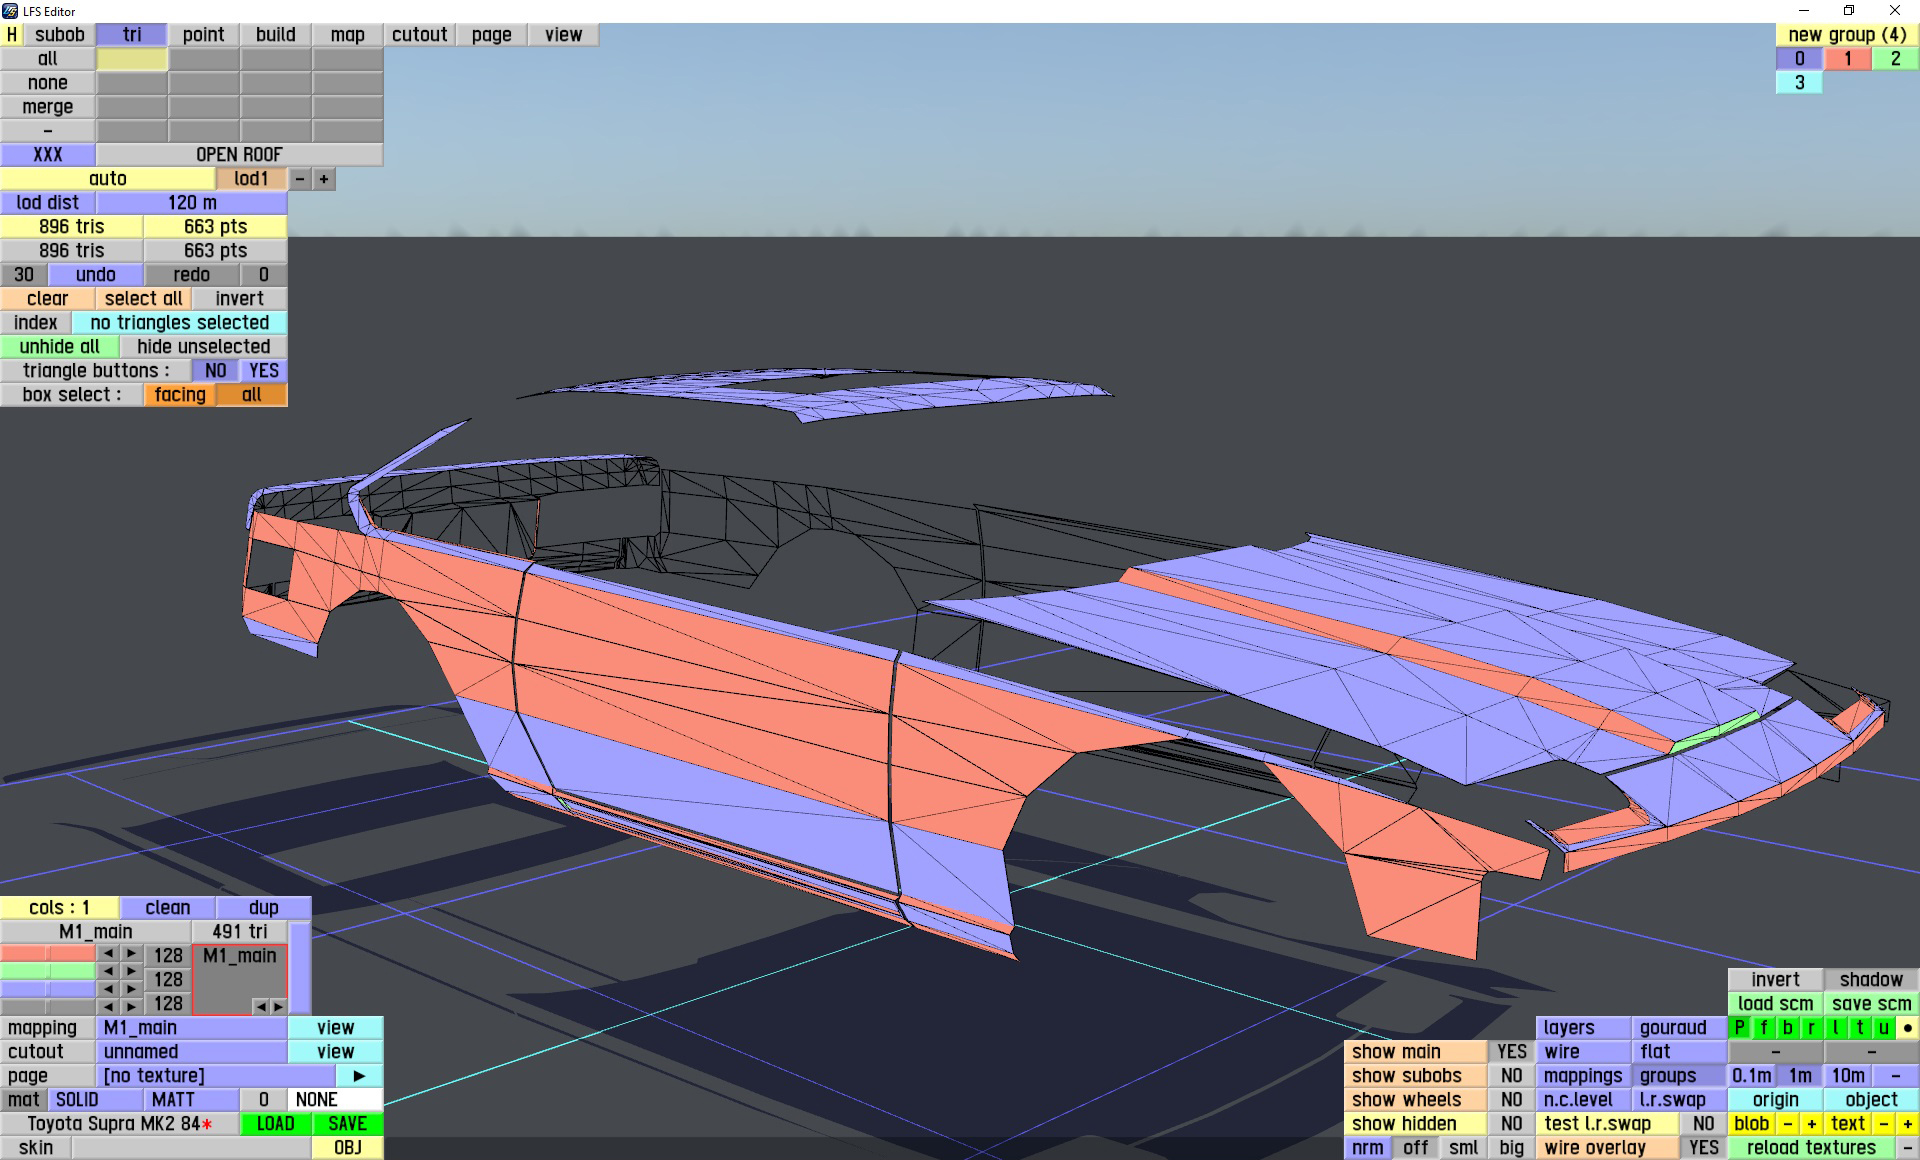1920x1160 pixels.
Task: Click the lod dist 120 m field
Action: (192, 203)
